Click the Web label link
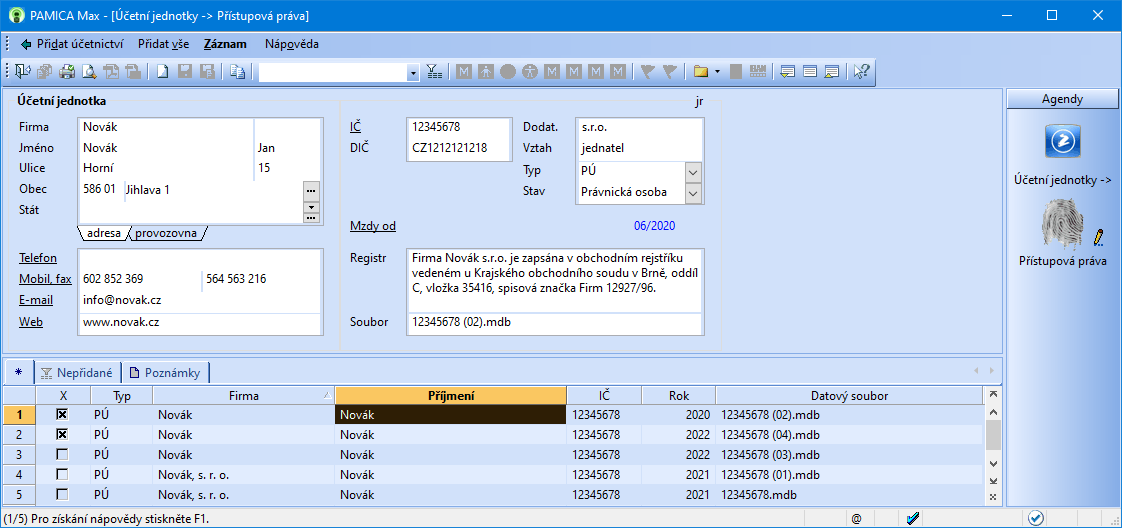The image size is (1122, 528). (31, 322)
